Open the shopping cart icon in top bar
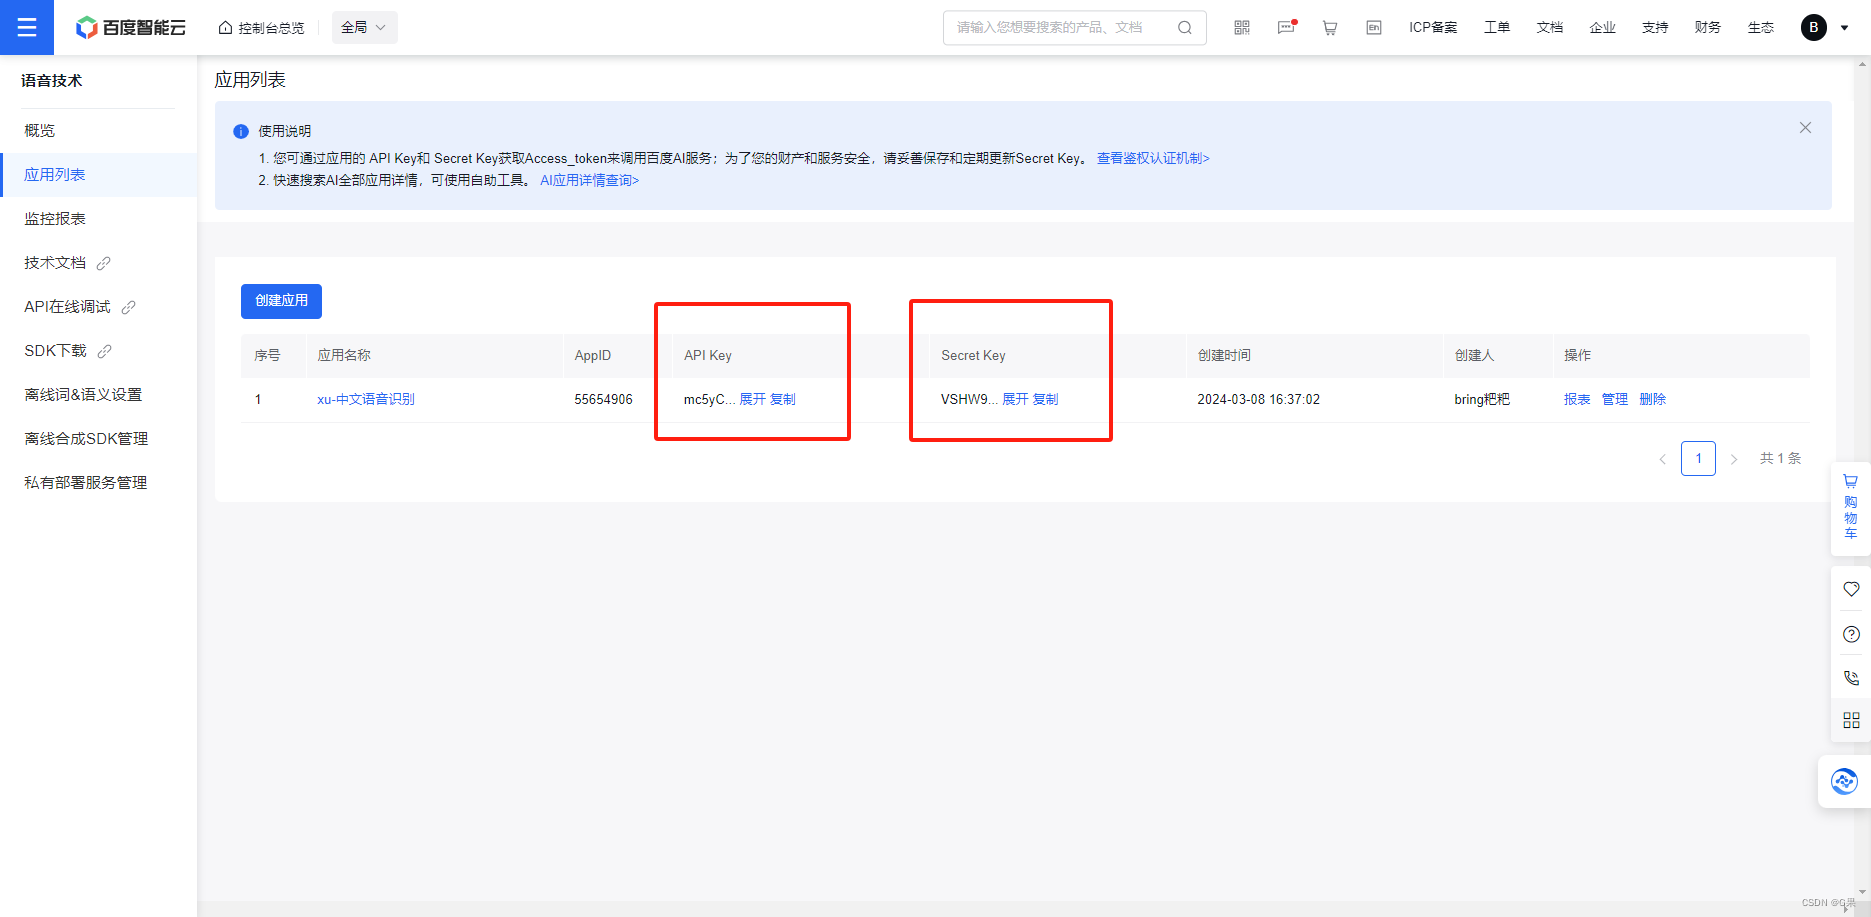 (1329, 27)
